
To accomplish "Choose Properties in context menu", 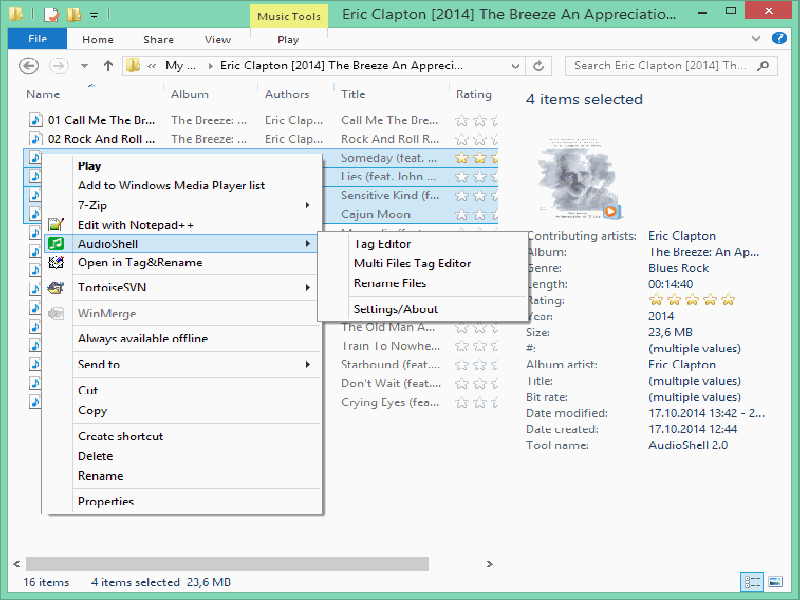I will pyautogui.click(x=106, y=502).
